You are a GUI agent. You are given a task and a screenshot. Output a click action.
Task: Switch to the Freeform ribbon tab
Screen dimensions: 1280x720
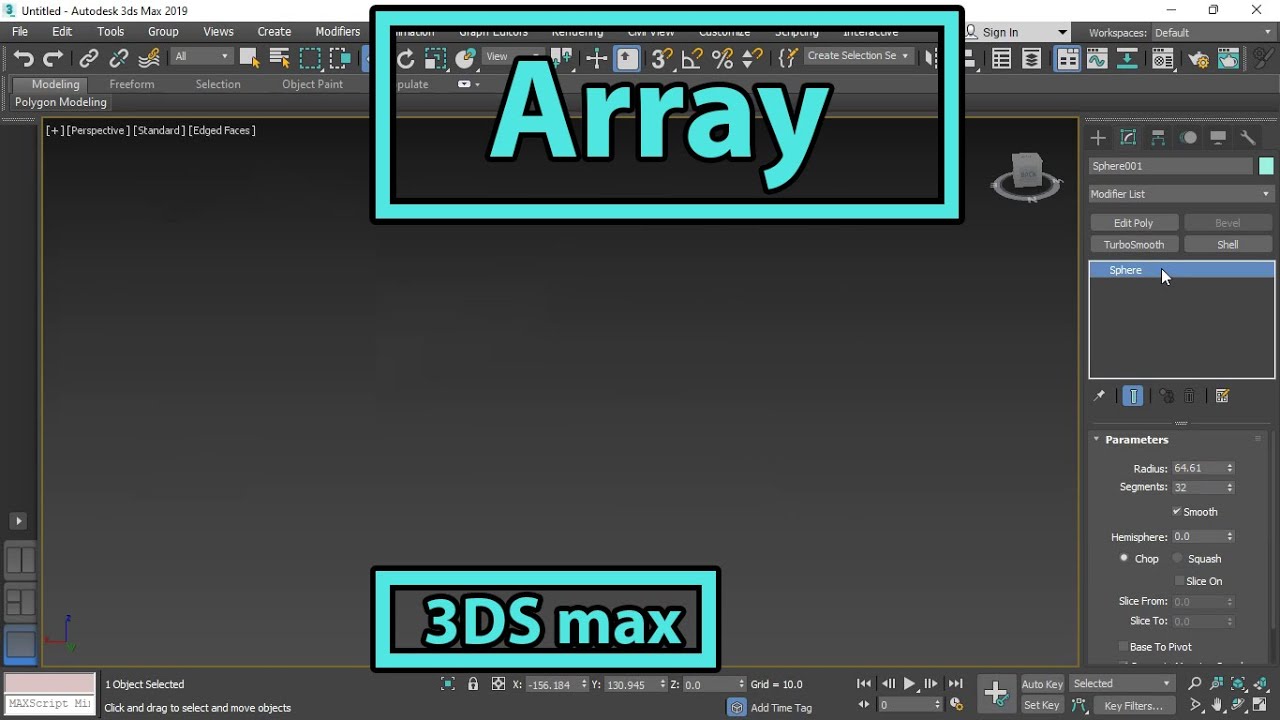(132, 84)
